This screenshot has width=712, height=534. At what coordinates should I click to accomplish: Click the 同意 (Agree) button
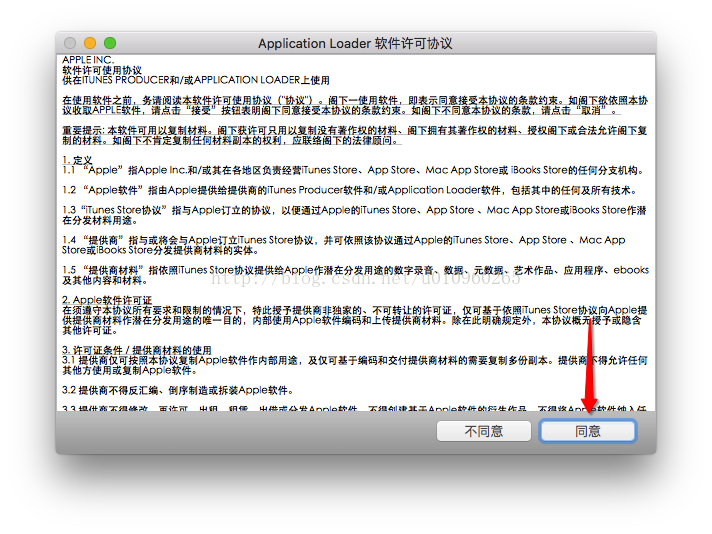click(x=588, y=431)
